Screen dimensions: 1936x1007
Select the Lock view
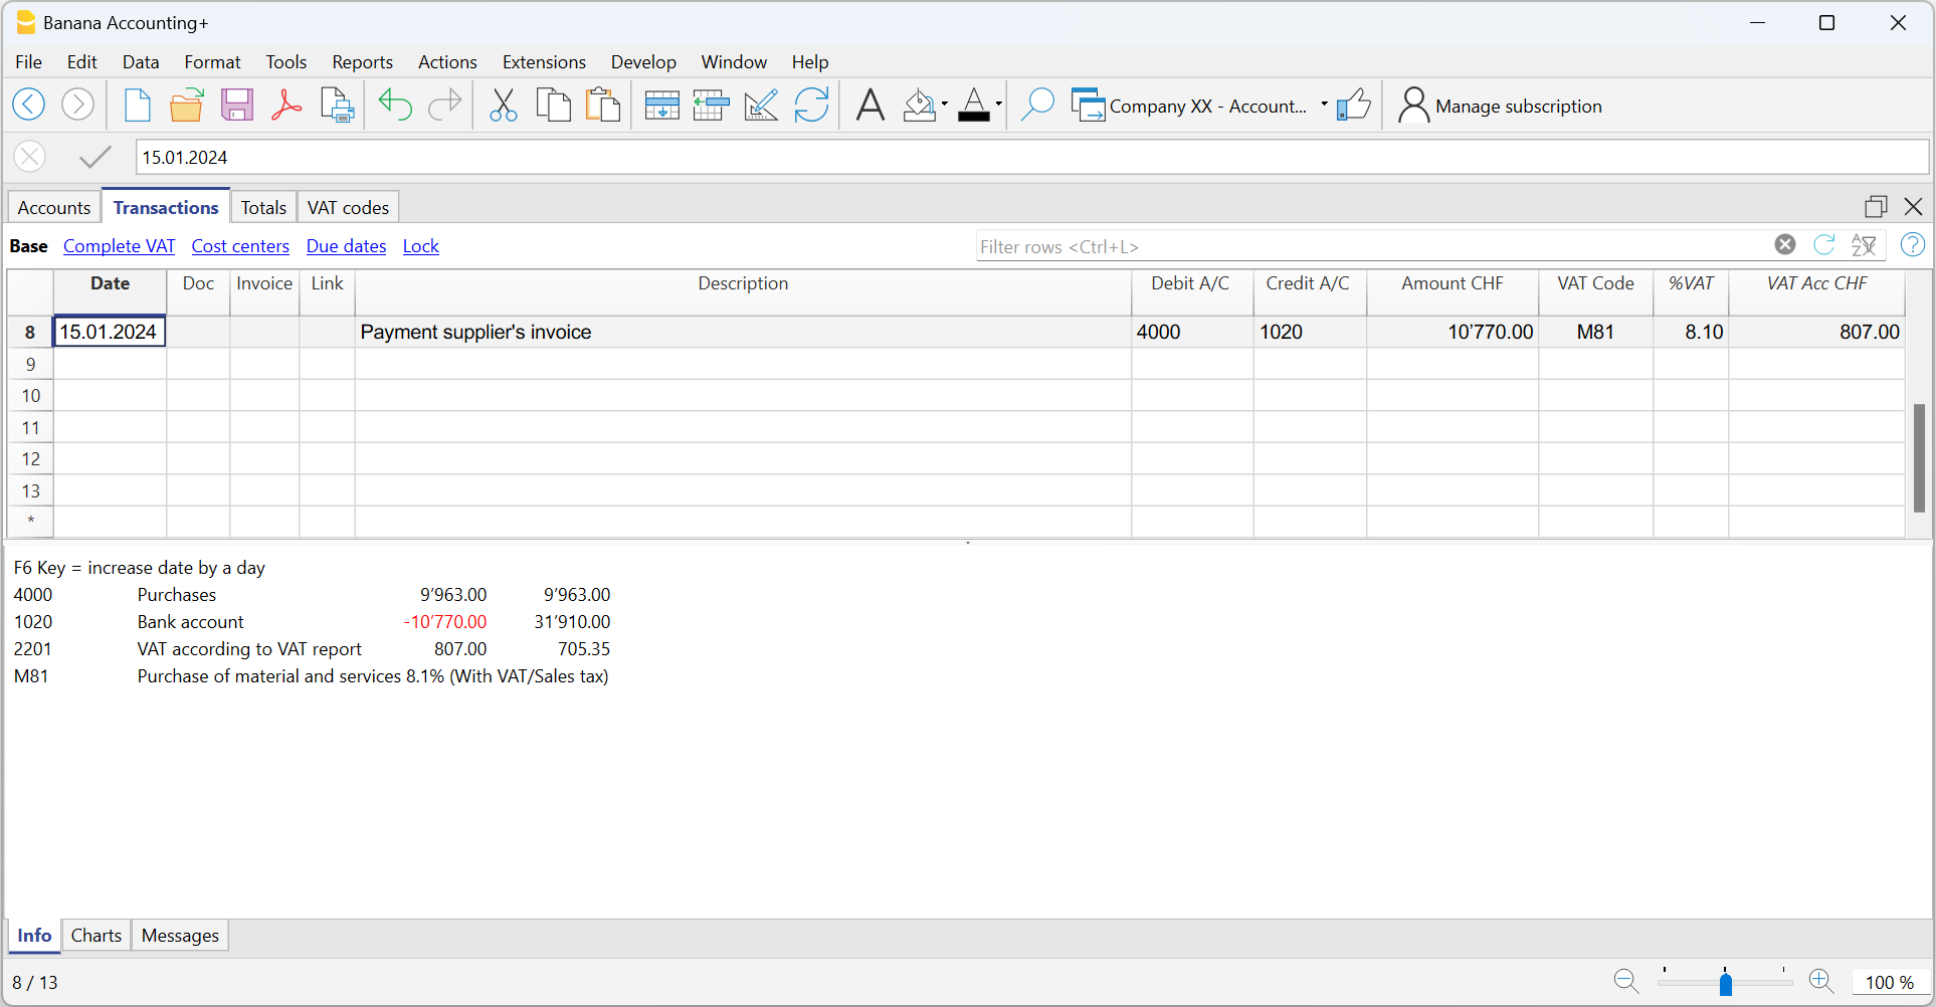click(x=421, y=246)
